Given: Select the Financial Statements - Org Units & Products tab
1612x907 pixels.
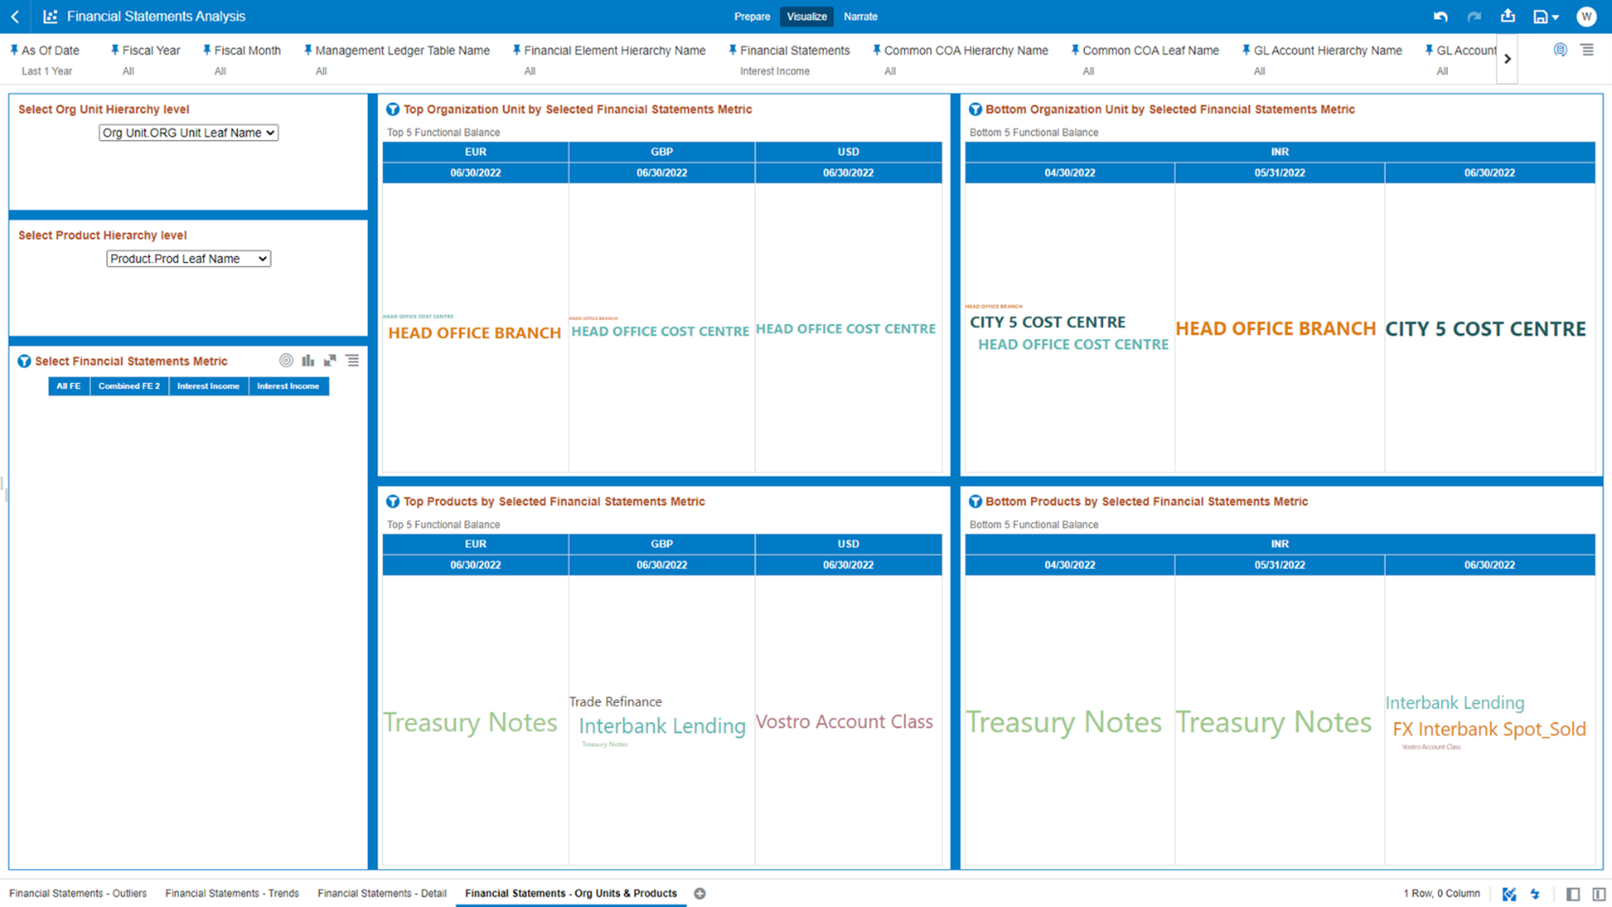Looking at the screenshot, I should 571,893.
